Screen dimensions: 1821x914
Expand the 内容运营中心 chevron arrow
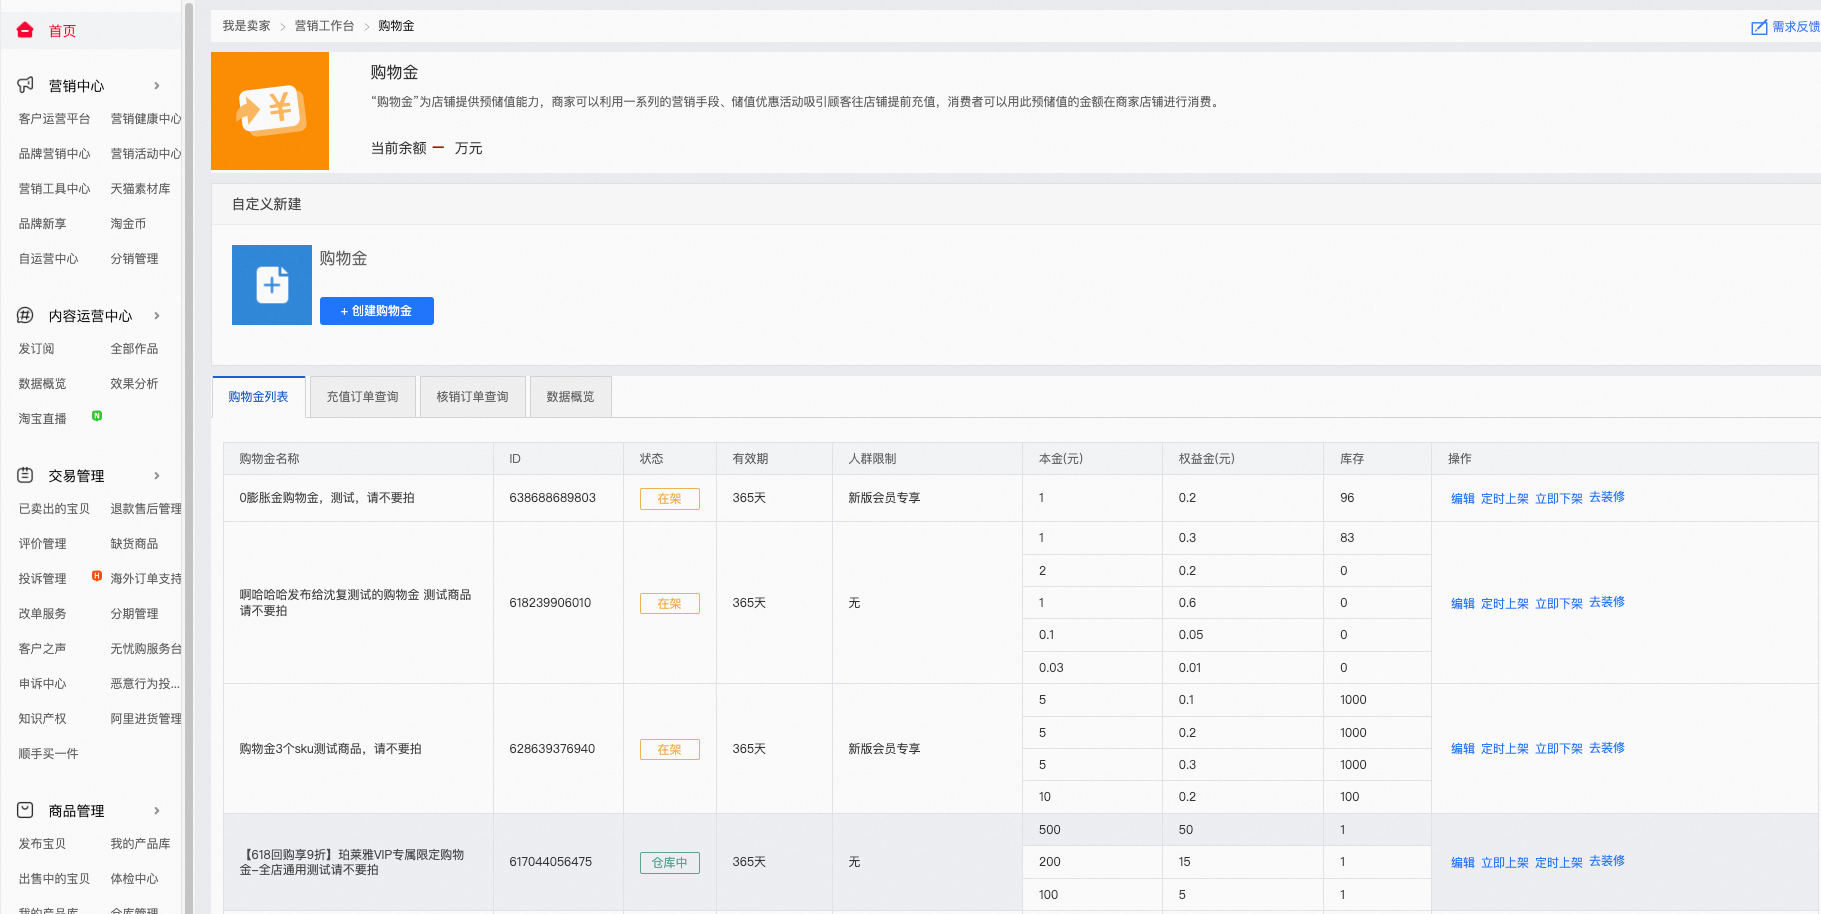click(157, 316)
